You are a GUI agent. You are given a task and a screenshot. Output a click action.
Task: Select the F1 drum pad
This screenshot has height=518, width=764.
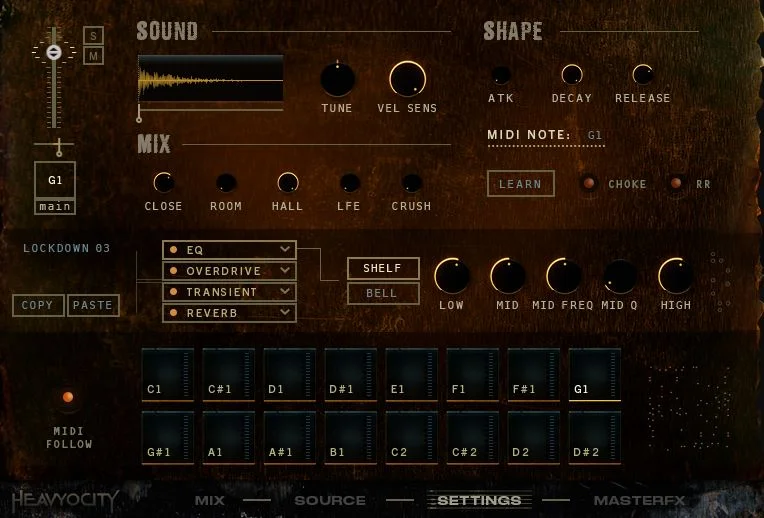pos(473,374)
